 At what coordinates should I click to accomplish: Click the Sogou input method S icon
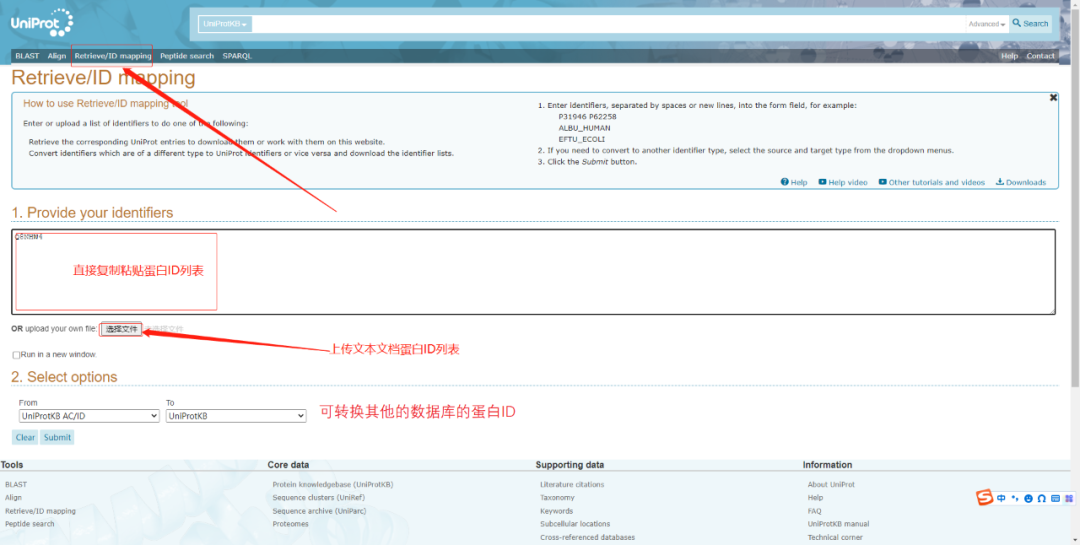pyautogui.click(x=985, y=498)
